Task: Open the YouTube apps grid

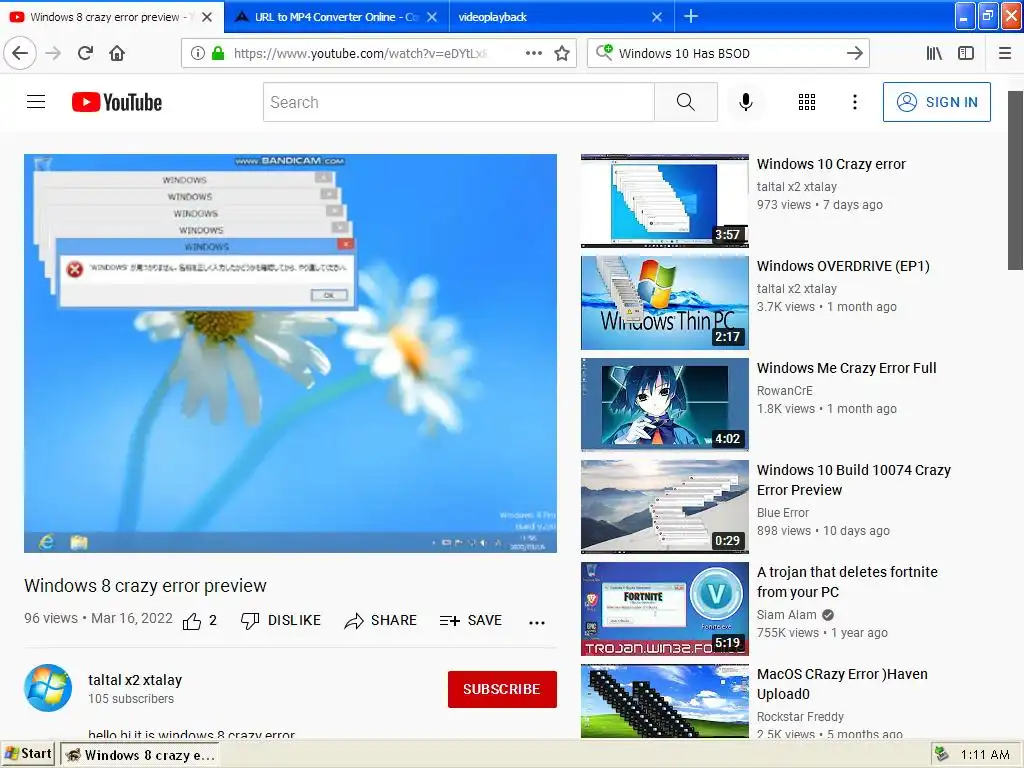Action: point(807,102)
